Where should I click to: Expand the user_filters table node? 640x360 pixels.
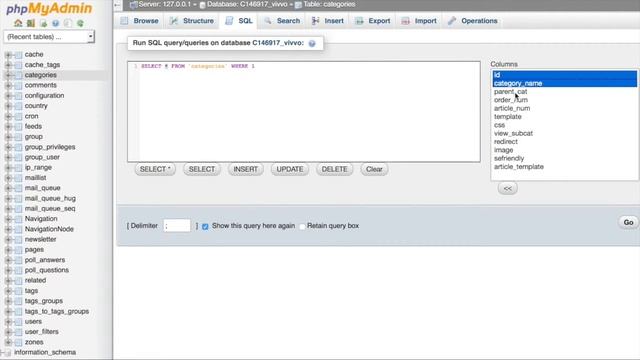pos(8,332)
